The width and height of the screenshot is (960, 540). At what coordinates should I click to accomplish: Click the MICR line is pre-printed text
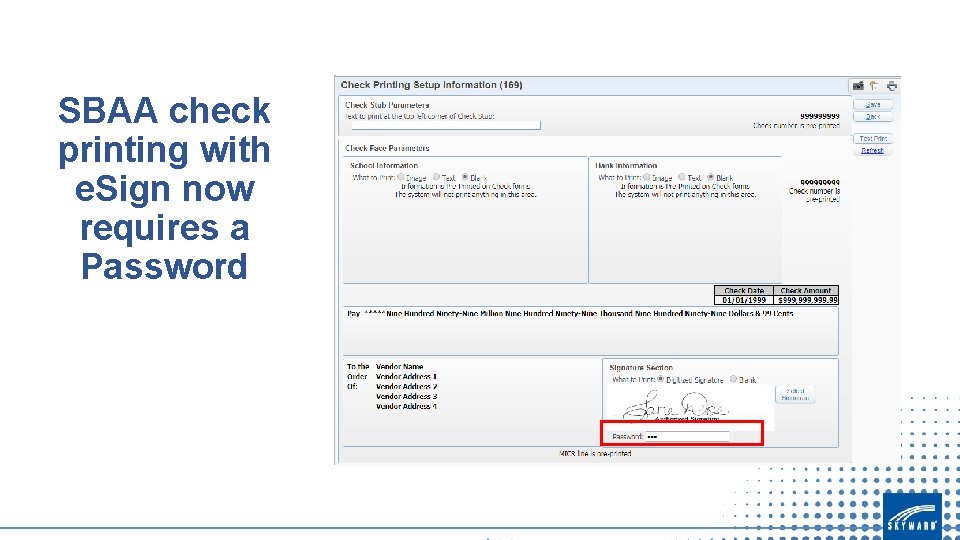coord(594,454)
